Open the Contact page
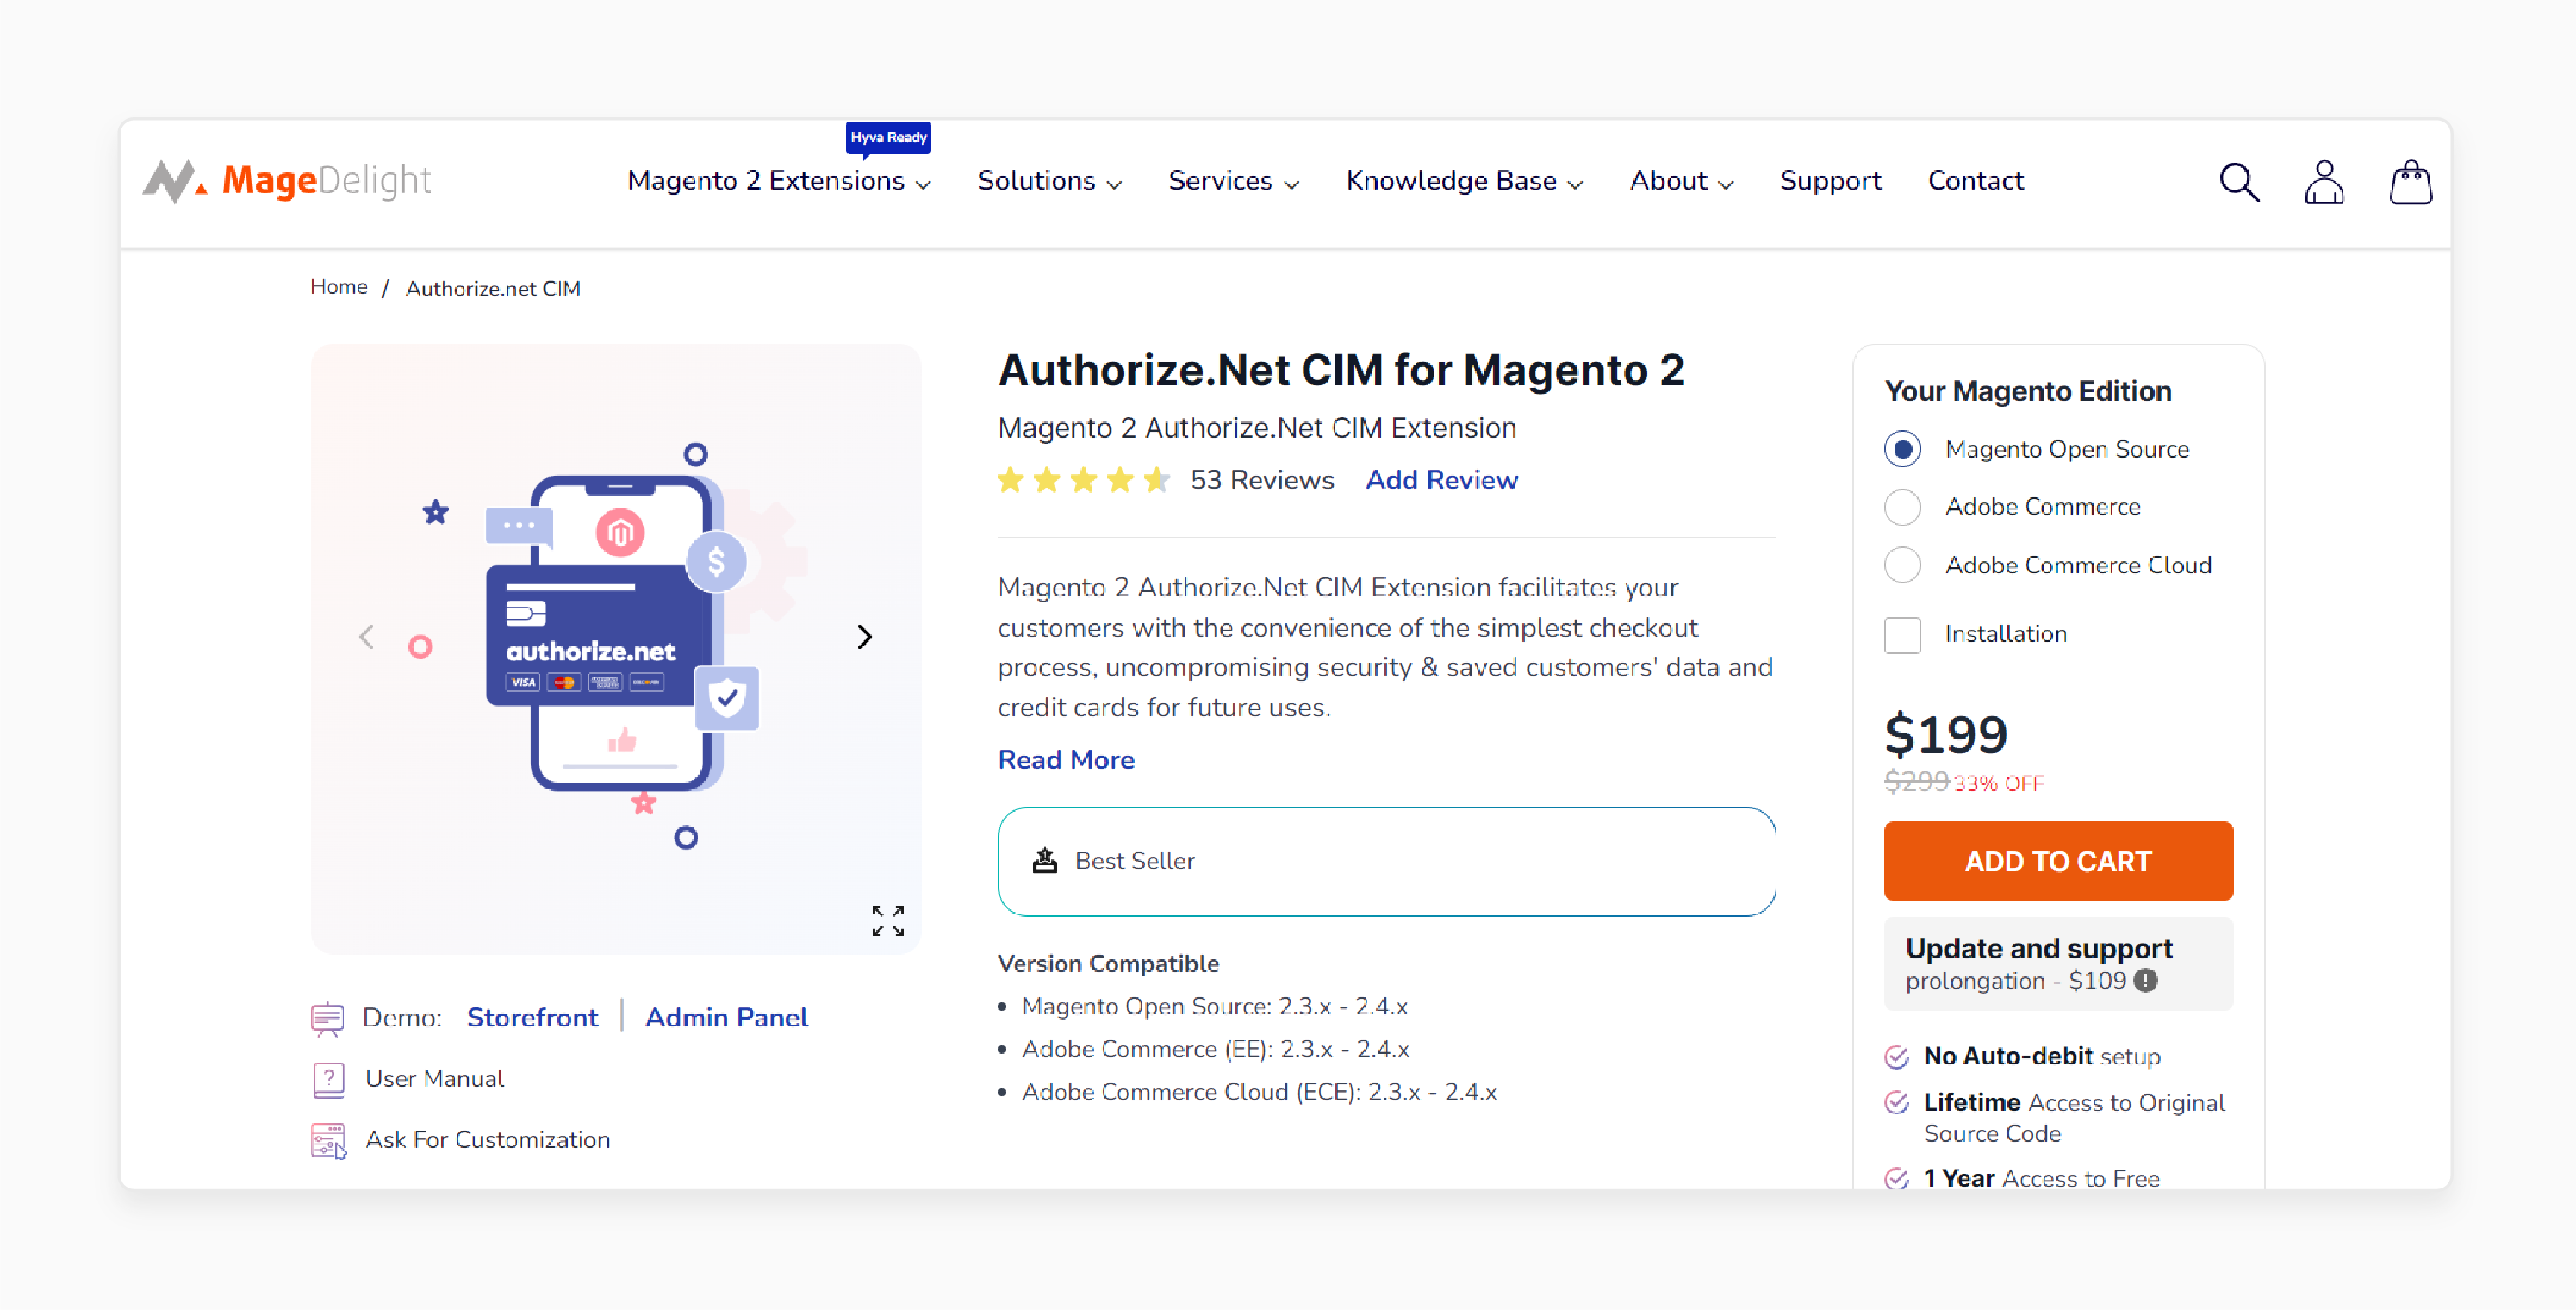This screenshot has height=1310, width=2576. pyautogui.click(x=1976, y=181)
